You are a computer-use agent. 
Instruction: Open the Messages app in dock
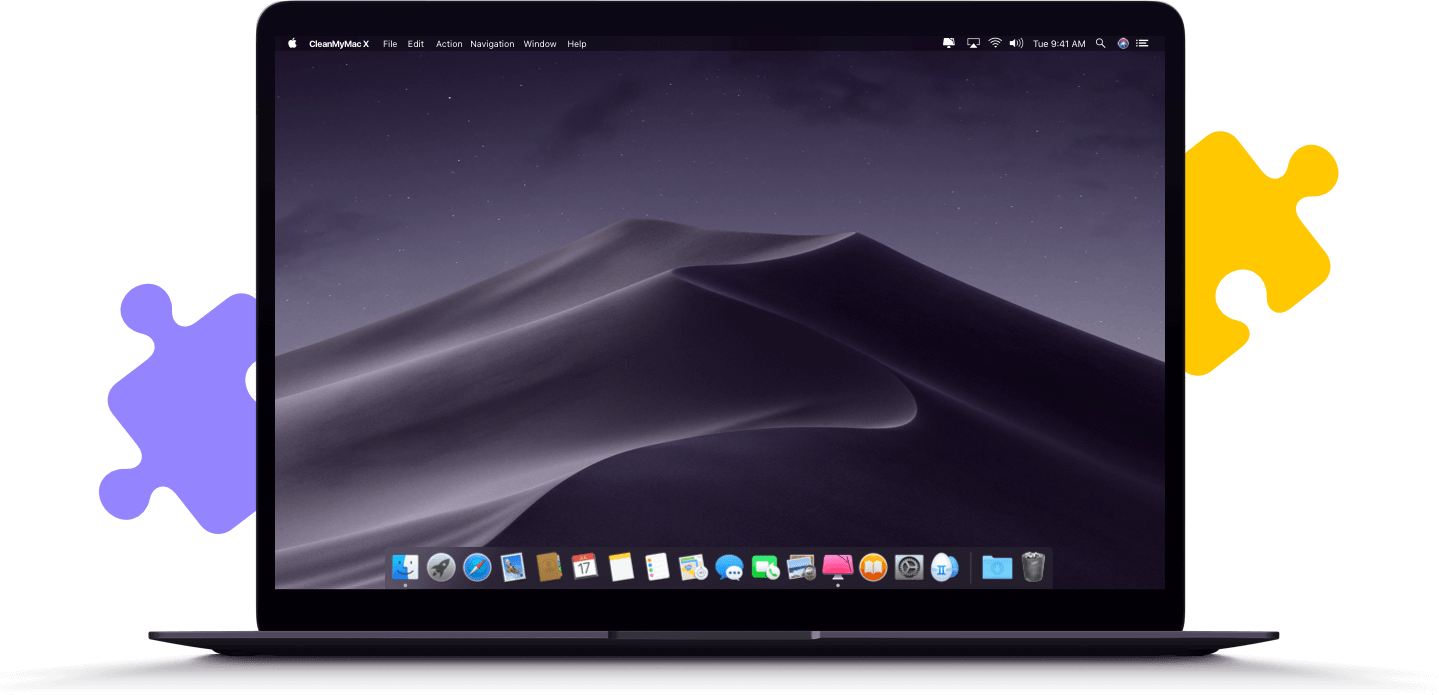(x=729, y=568)
